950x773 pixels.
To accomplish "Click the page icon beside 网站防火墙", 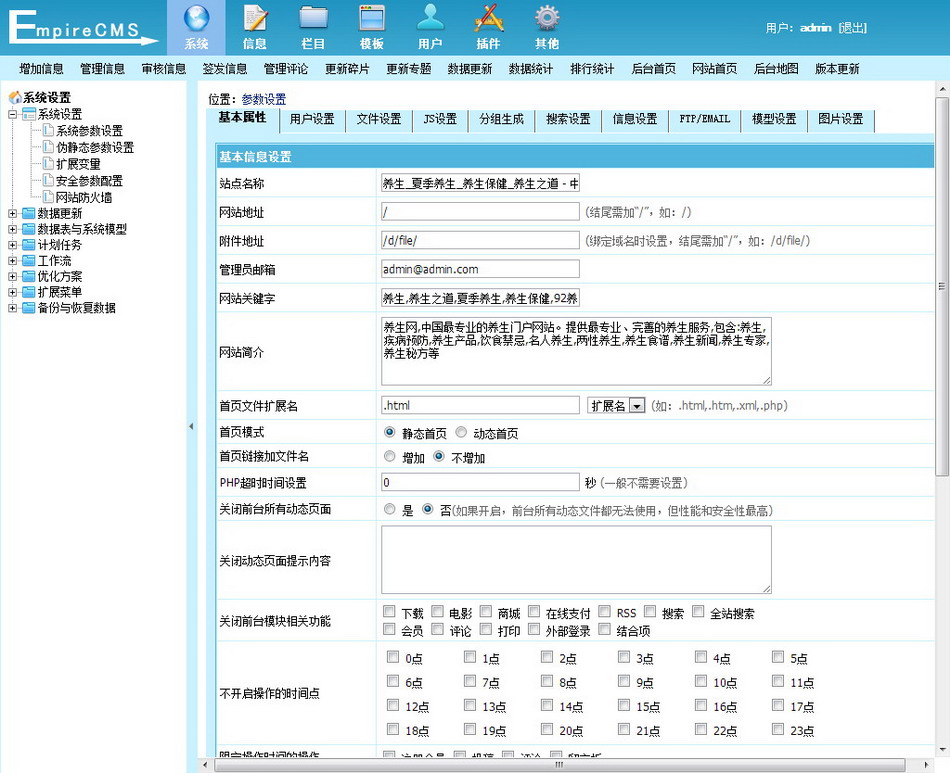I will [x=48, y=197].
